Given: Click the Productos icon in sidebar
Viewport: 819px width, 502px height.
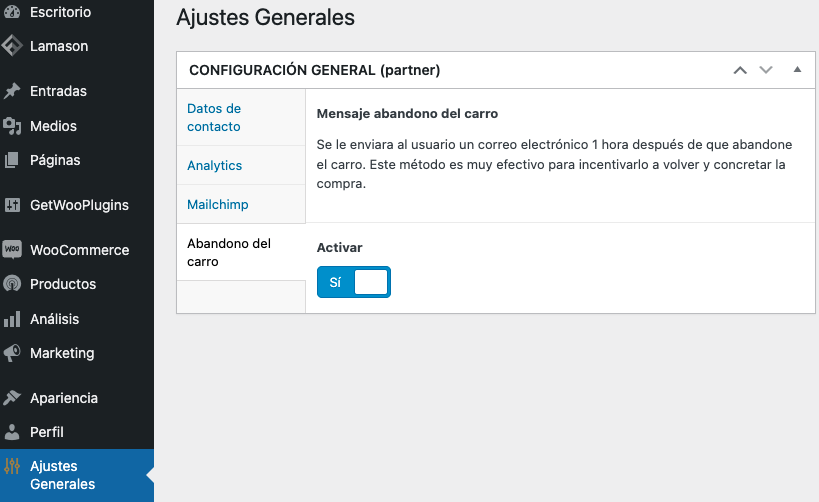Looking at the screenshot, I should pos(12,284).
